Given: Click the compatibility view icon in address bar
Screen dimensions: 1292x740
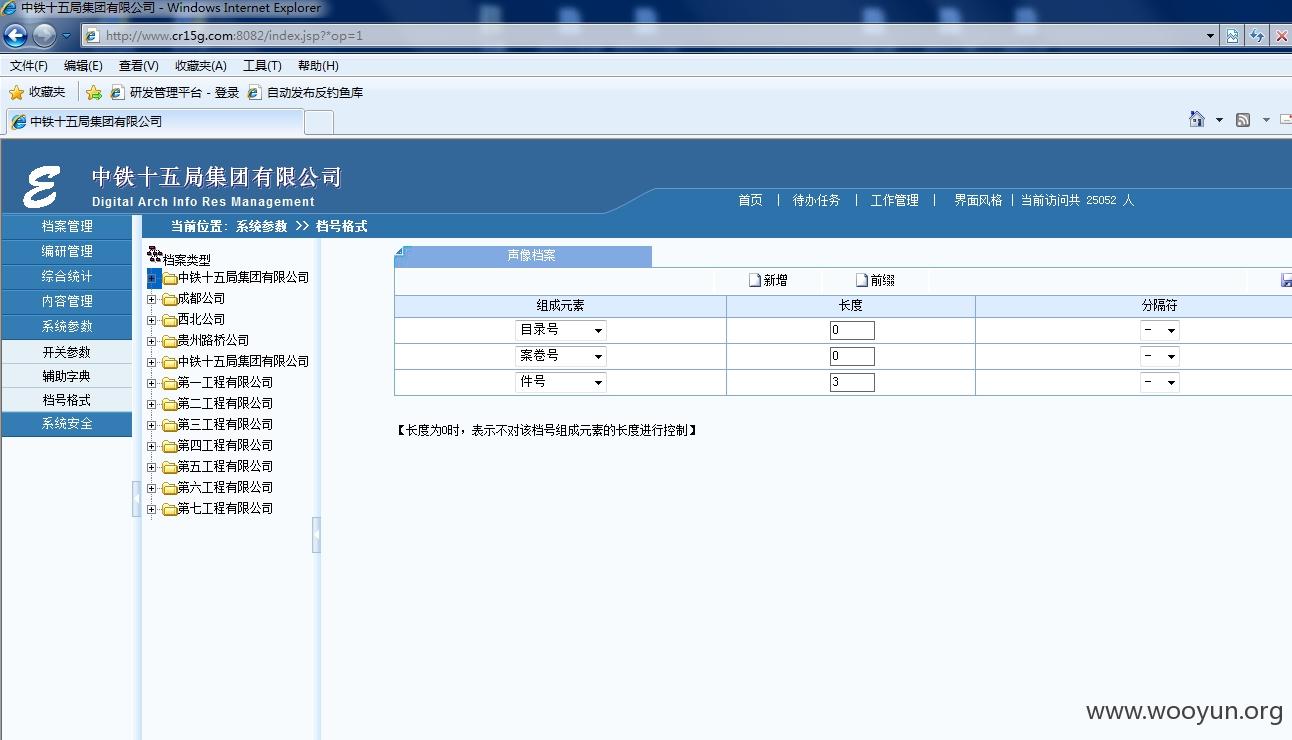Looking at the screenshot, I should [1232, 36].
